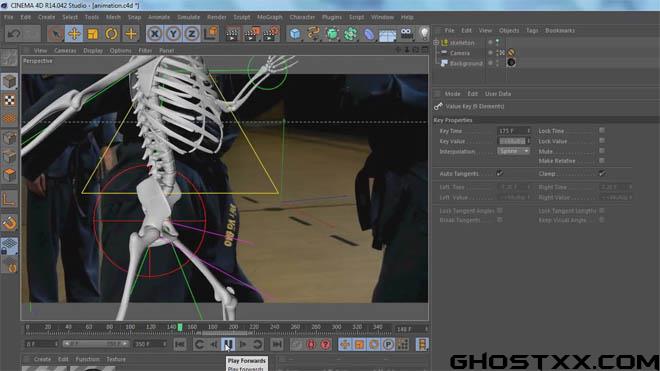The width and height of the screenshot is (660, 371).
Task: Open the blue deformer icon
Action: click(369, 34)
